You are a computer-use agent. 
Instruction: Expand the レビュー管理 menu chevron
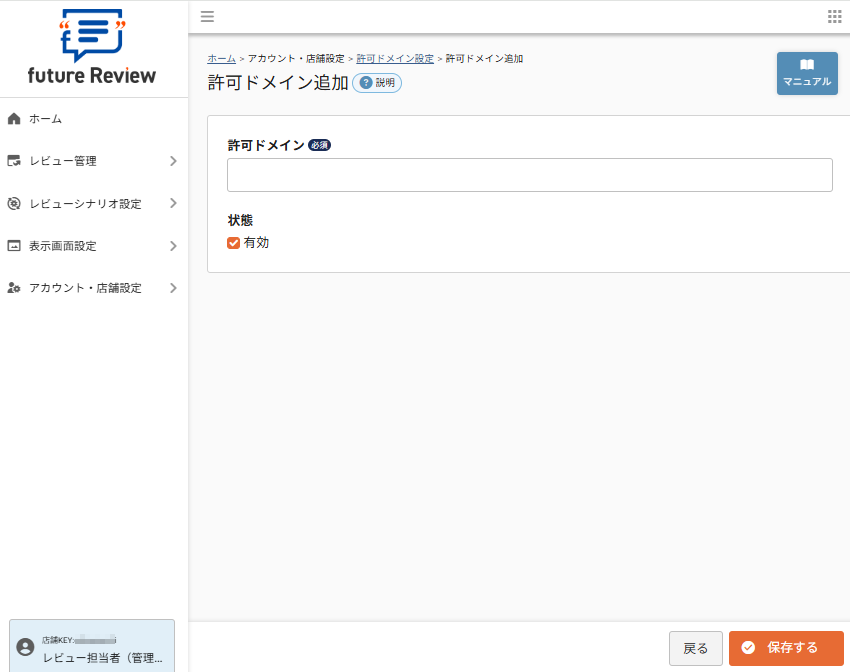[x=172, y=160]
